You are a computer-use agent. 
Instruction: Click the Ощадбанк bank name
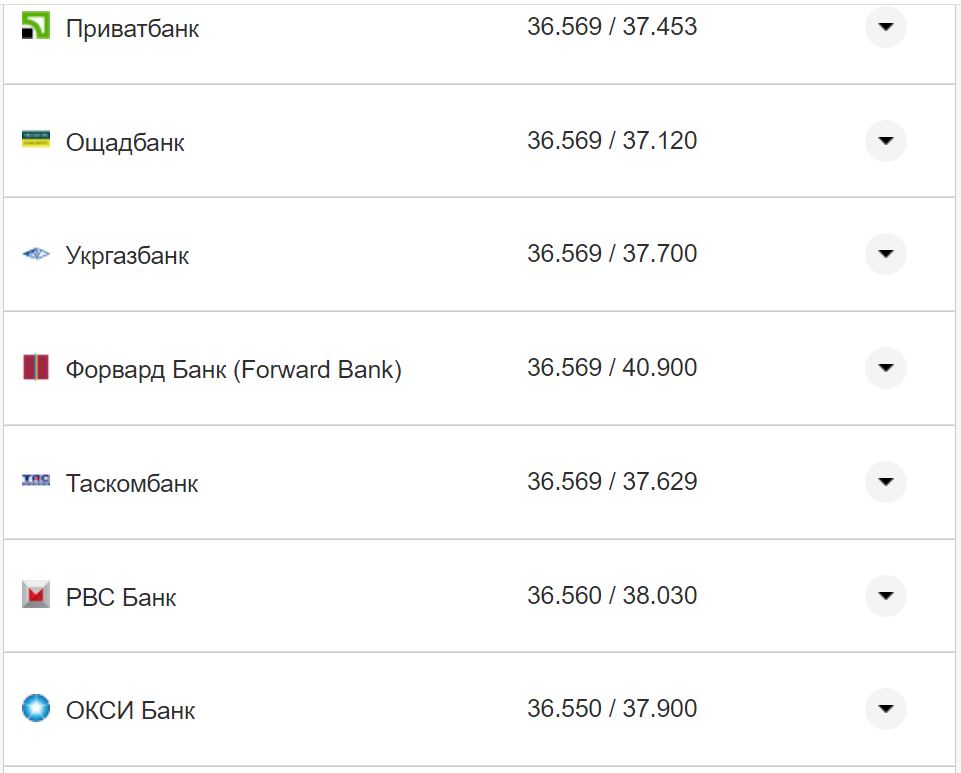point(125,141)
